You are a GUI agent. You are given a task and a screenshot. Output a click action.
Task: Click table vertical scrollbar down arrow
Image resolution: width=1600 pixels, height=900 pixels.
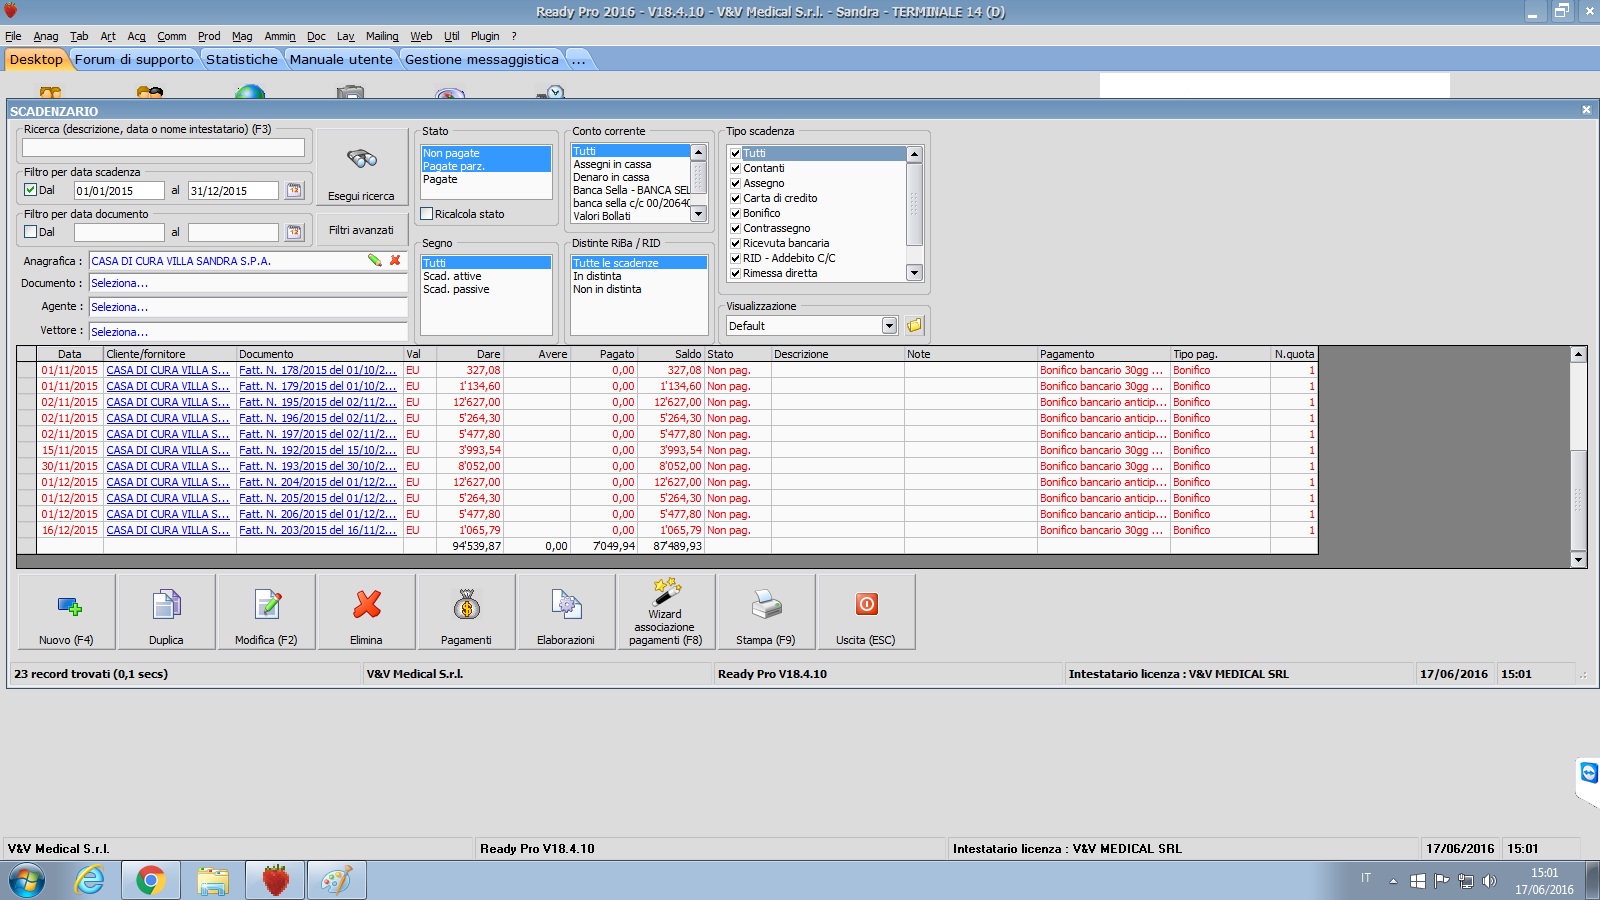pos(1578,560)
